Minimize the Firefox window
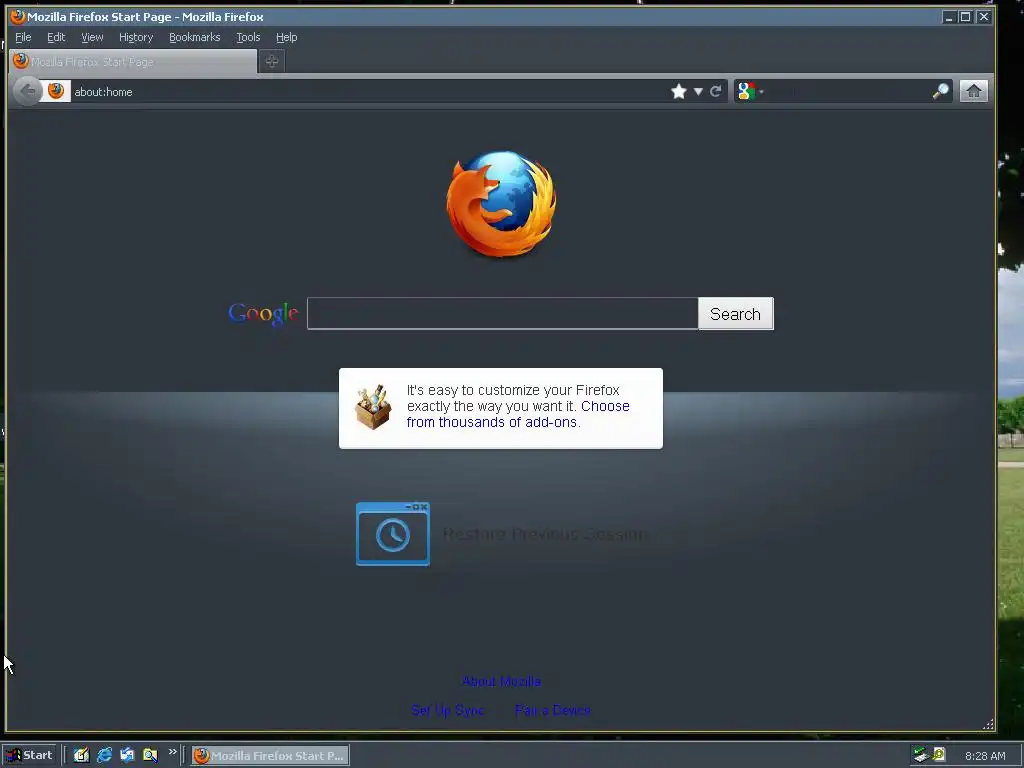The image size is (1024, 768). 949,17
